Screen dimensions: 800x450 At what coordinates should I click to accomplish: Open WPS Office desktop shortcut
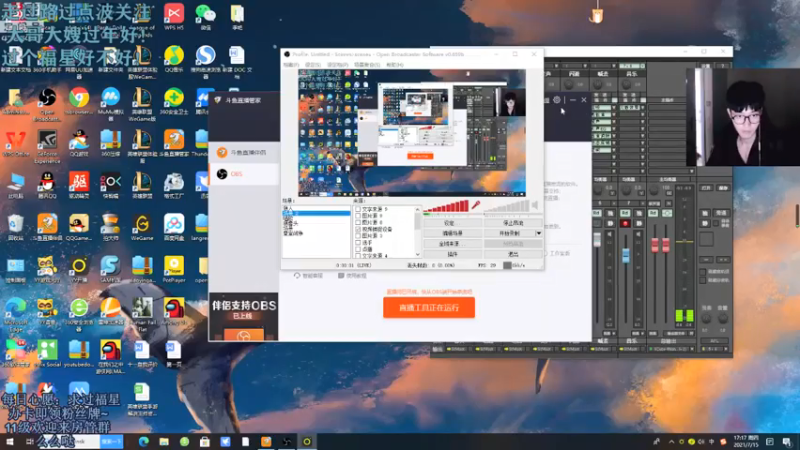coord(16,143)
